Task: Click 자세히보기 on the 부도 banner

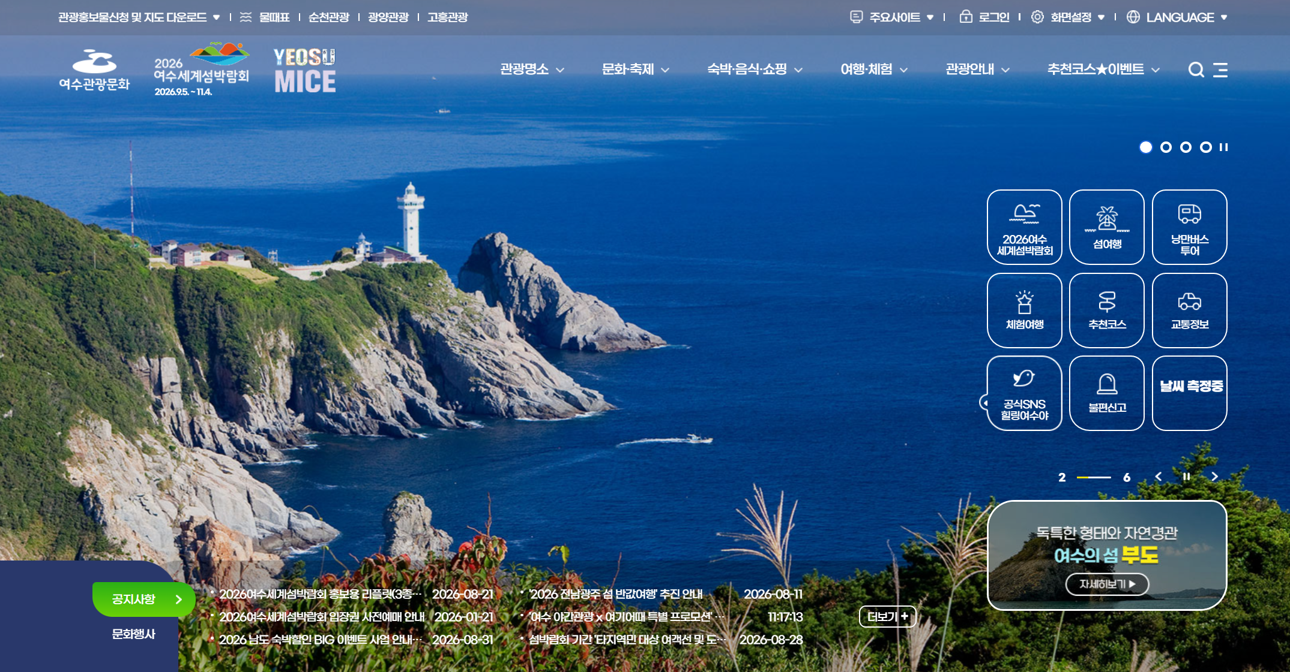Action: [x=1107, y=584]
